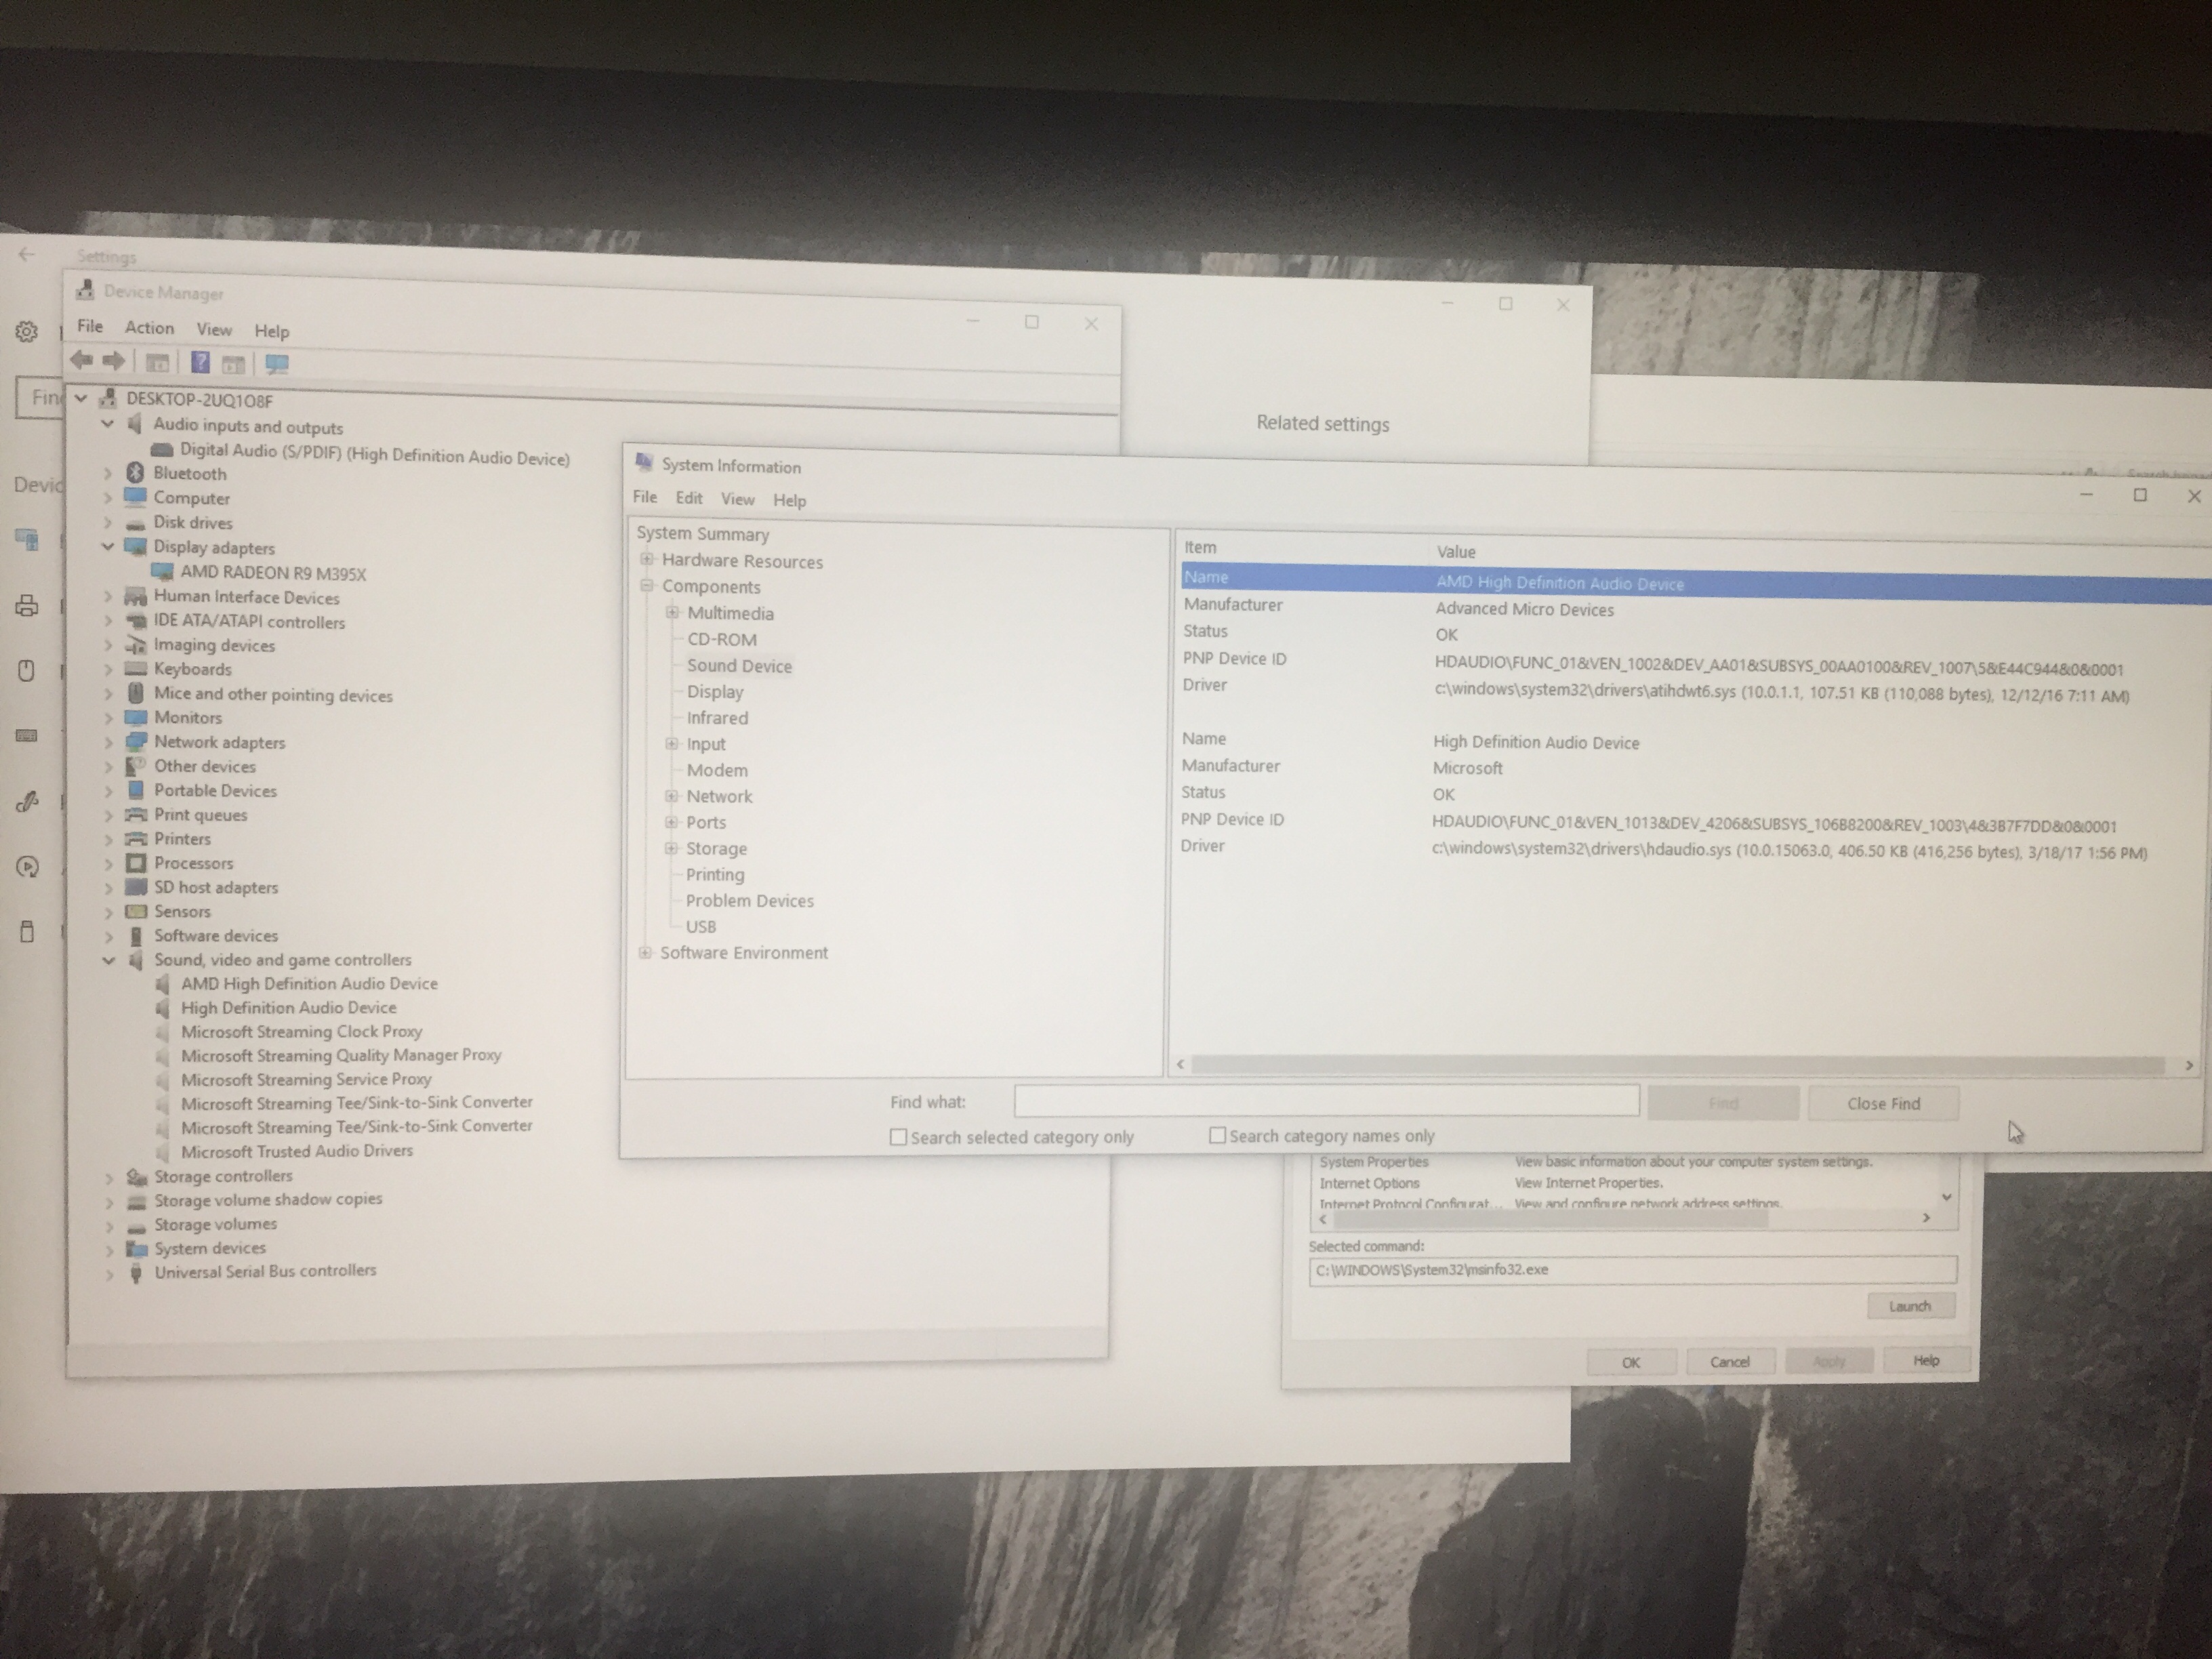This screenshot has height=1659, width=2212.
Task: Open the Action menu in Device Manager
Action: pos(149,328)
